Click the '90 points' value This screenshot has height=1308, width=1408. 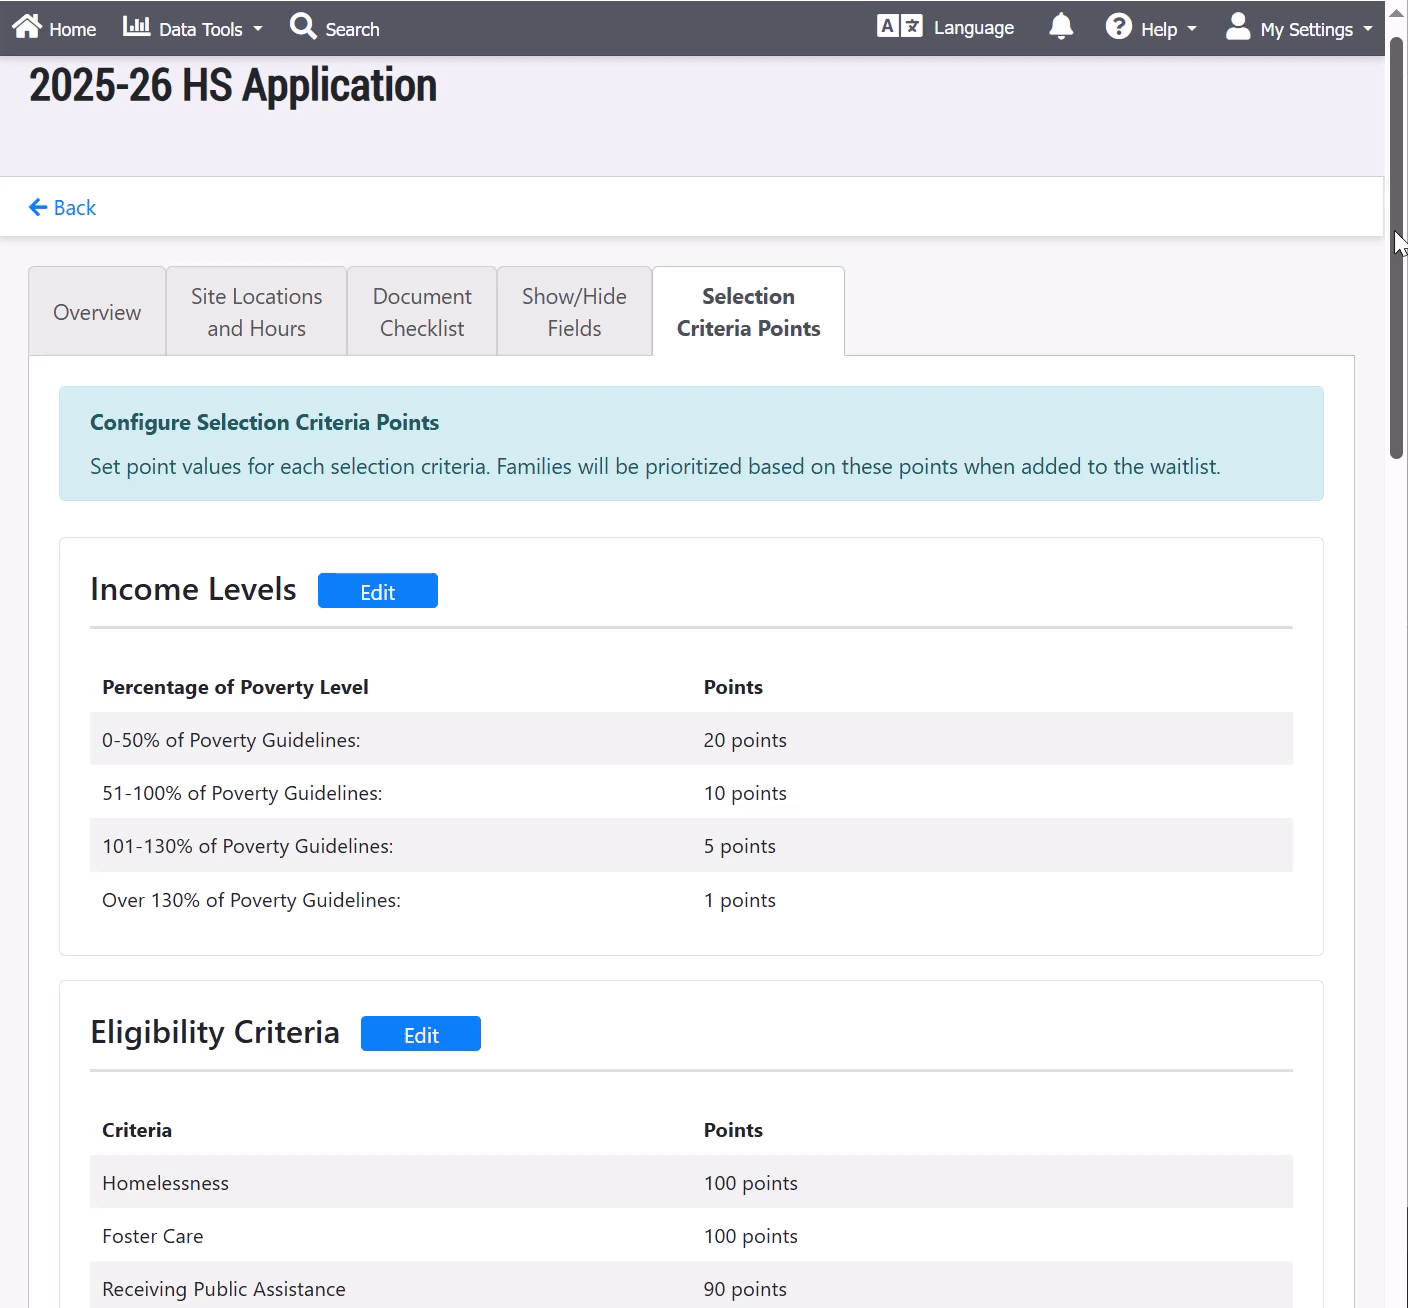[745, 1289]
